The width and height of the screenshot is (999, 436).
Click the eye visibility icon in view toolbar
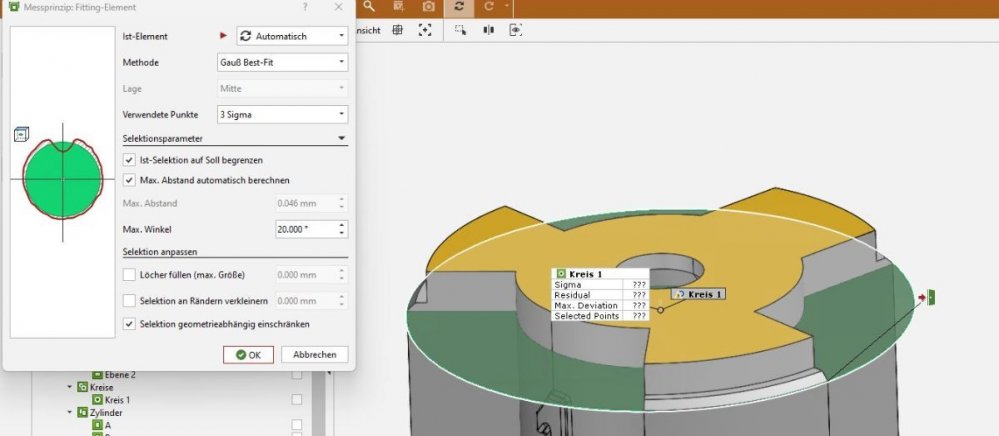tap(516, 30)
